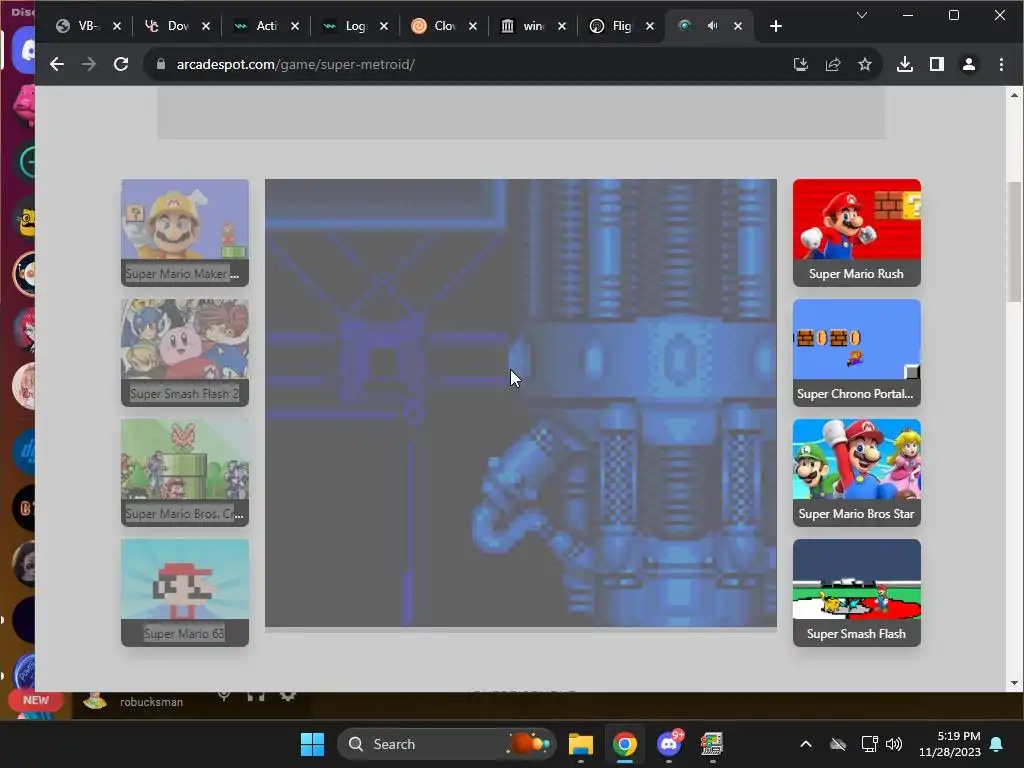This screenshot has height=768, width=1024.
Task: Click the Discord NEW badge
Action: click(x=36, y=700)
